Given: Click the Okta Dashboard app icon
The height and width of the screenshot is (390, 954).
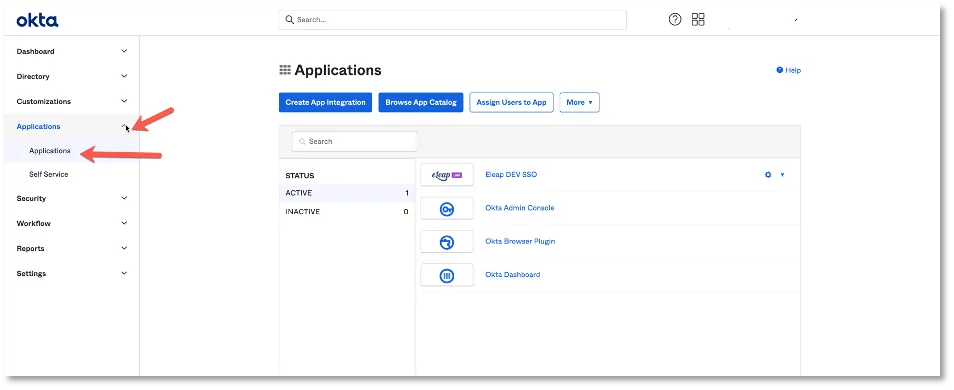Looking at the screenshot, I should [x=447, y=275].
